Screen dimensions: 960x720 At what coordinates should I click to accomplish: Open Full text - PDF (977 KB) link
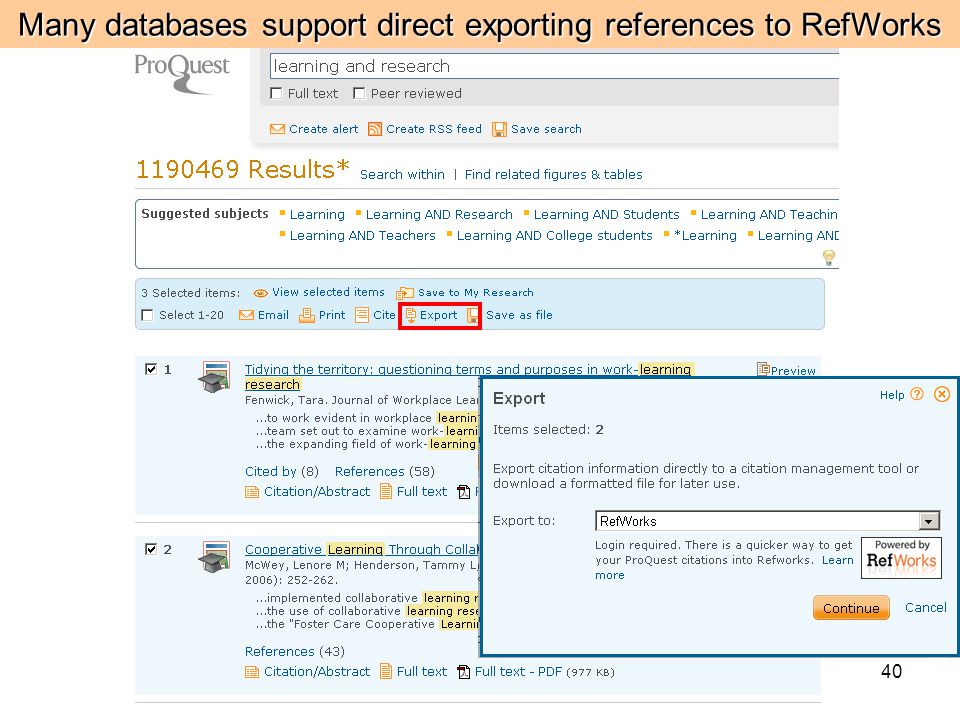544,672
